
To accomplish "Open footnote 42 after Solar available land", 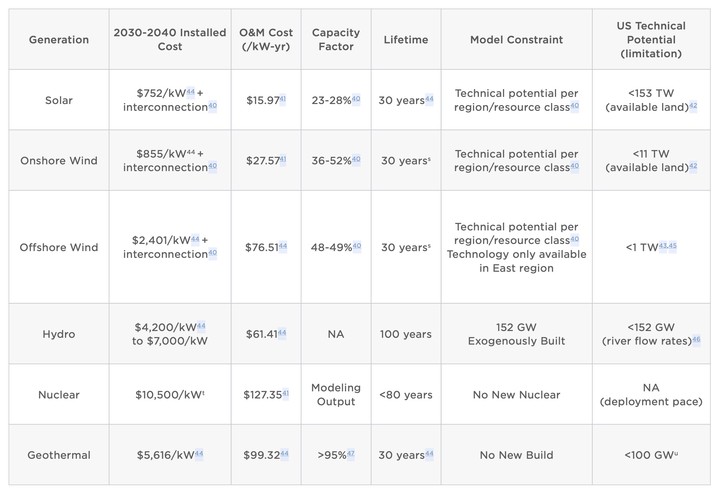I will (x=693, y=106).
